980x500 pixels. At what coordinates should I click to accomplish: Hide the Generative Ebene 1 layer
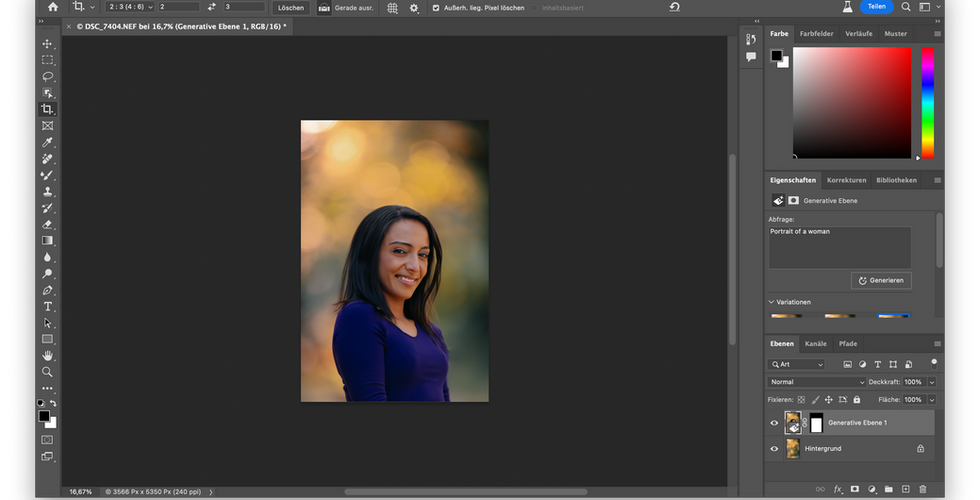click(x=774, y=423)
